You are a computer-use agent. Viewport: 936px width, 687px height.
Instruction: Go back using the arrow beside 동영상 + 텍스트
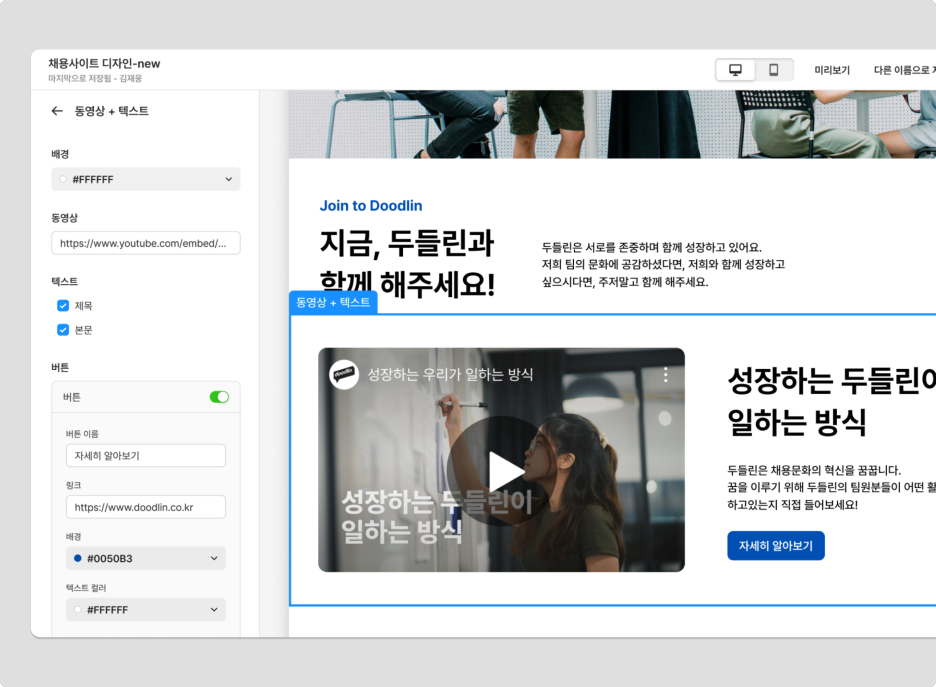coord(57,111)
